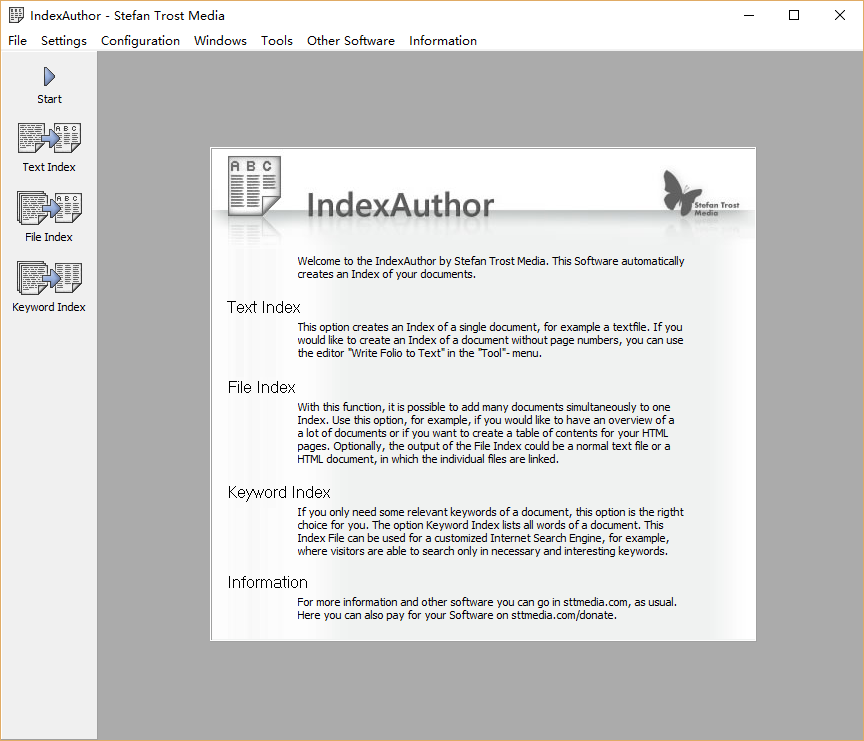Click the Keyword Index heading in welcome page

click(x=279, y=492)
